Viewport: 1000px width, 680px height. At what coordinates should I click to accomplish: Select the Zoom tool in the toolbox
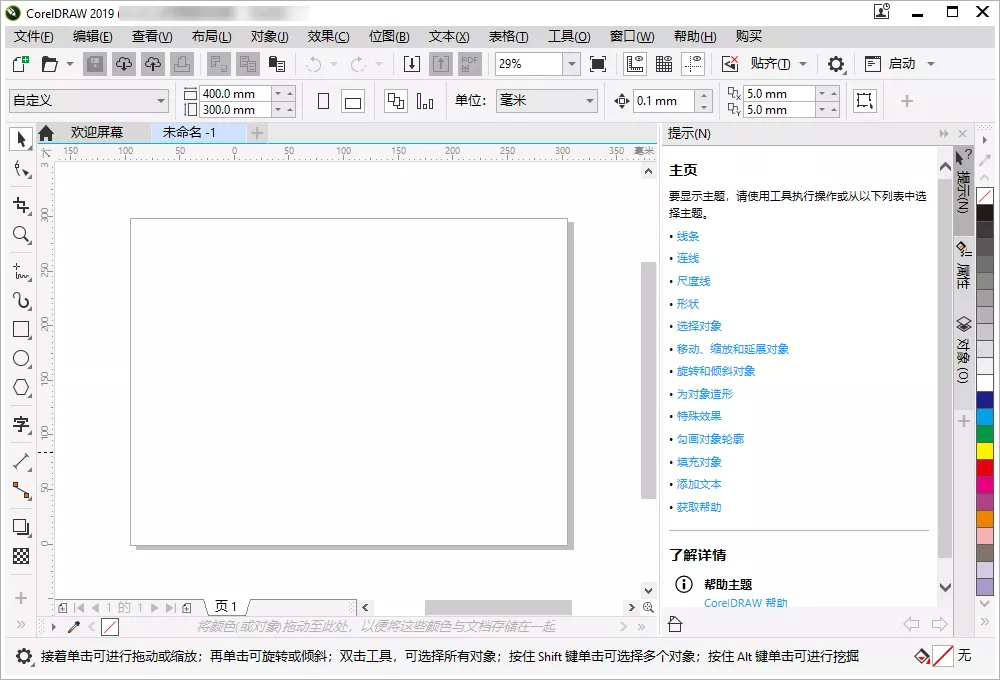point(21,235)
